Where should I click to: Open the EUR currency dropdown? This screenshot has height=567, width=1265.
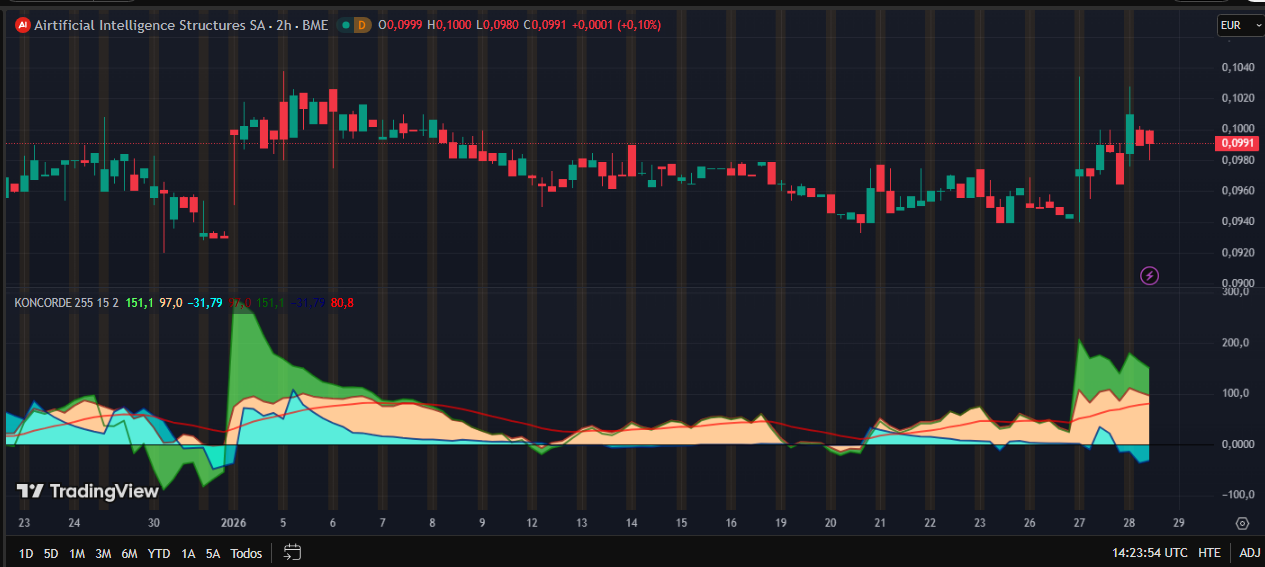(1241, 25)
